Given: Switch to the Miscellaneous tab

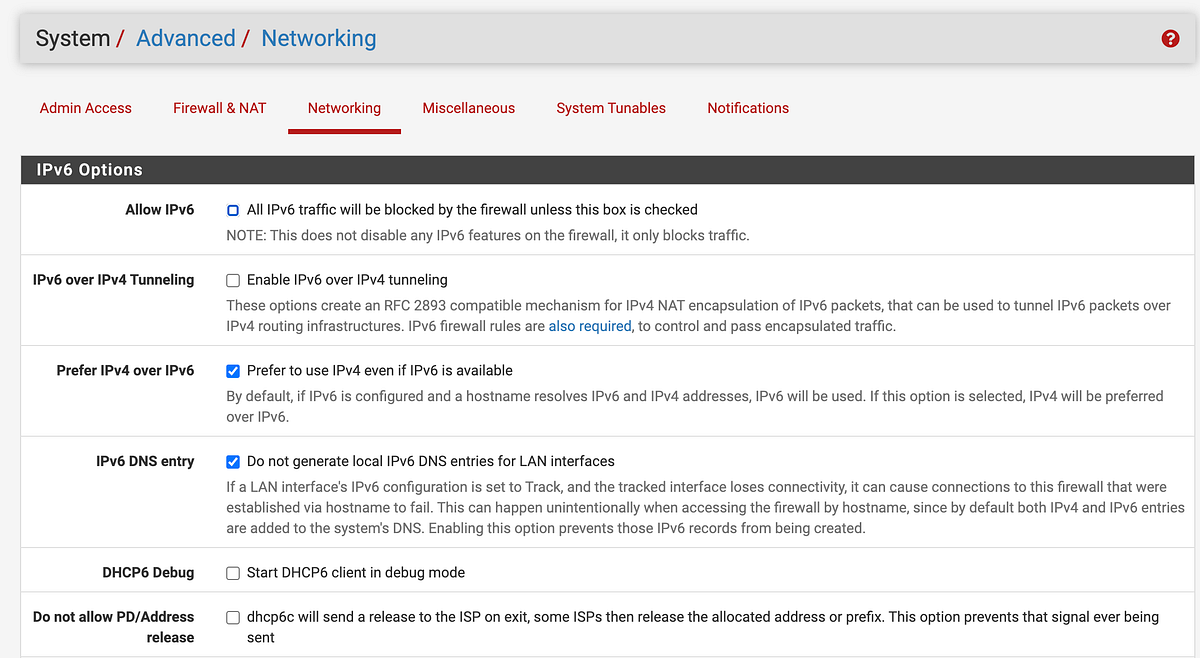Looking at the screenshot, I should 468,108.
